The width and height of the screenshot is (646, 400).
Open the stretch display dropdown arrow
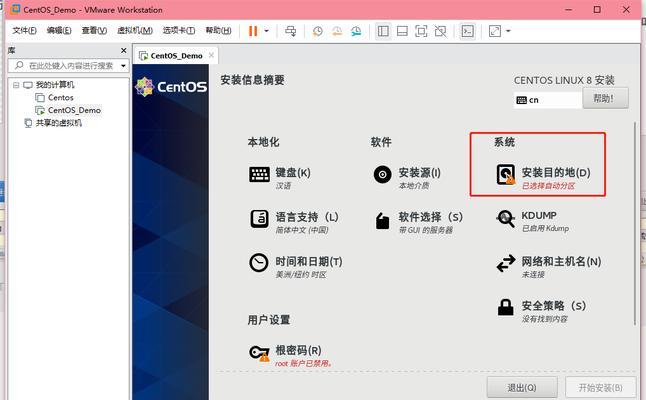[508, 31]
